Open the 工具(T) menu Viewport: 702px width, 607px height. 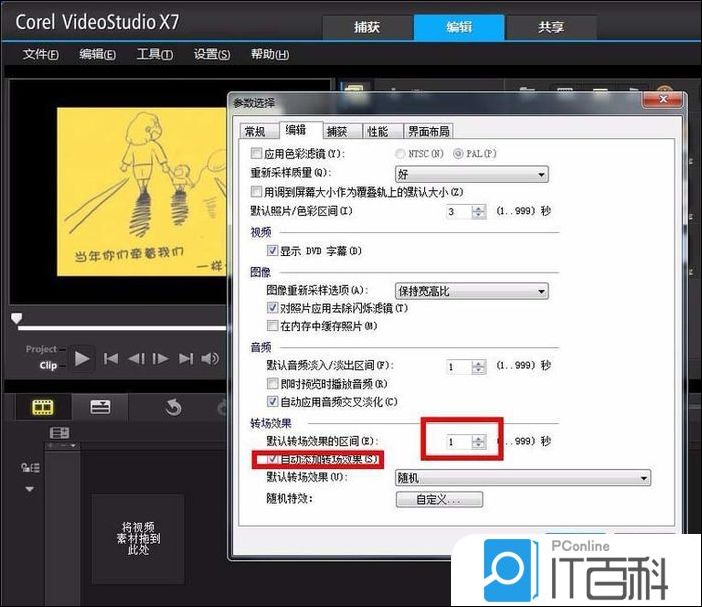[154, 55]
